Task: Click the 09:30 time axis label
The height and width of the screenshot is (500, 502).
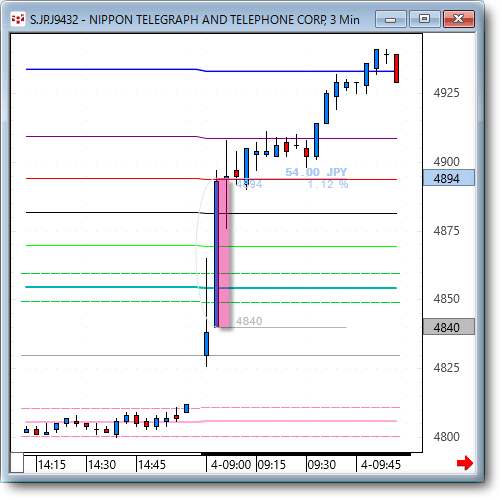Action: (322, 465)
